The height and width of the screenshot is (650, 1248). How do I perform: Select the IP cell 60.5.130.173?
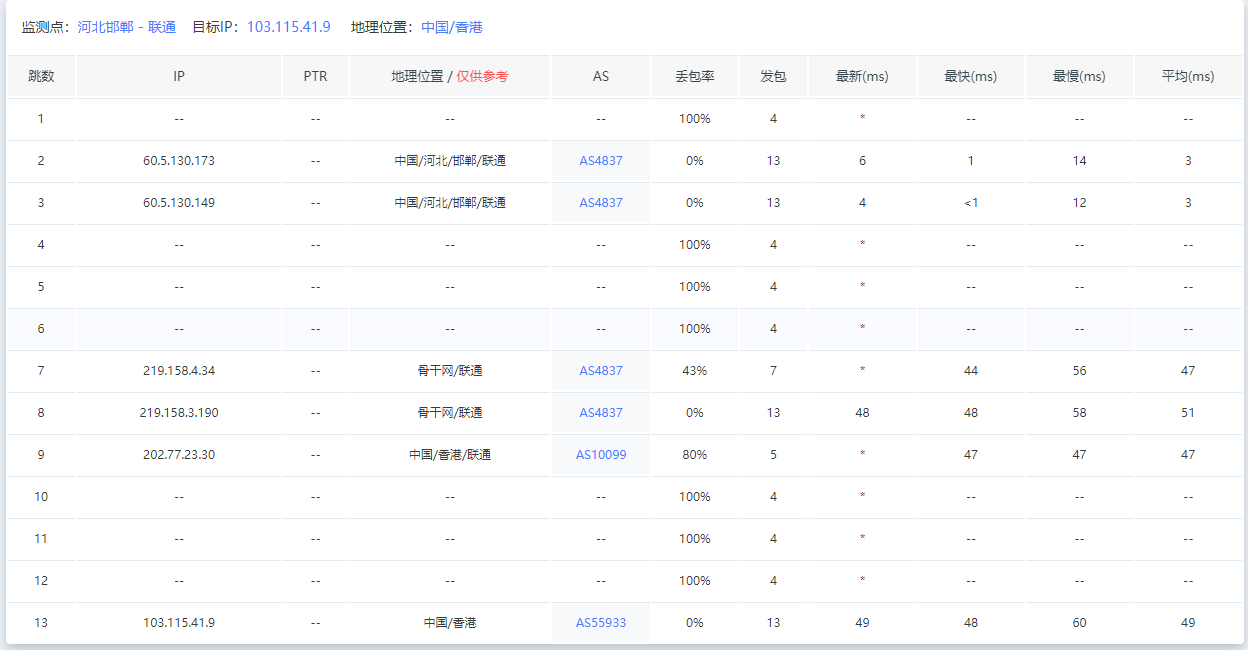(x=179, y=161)
